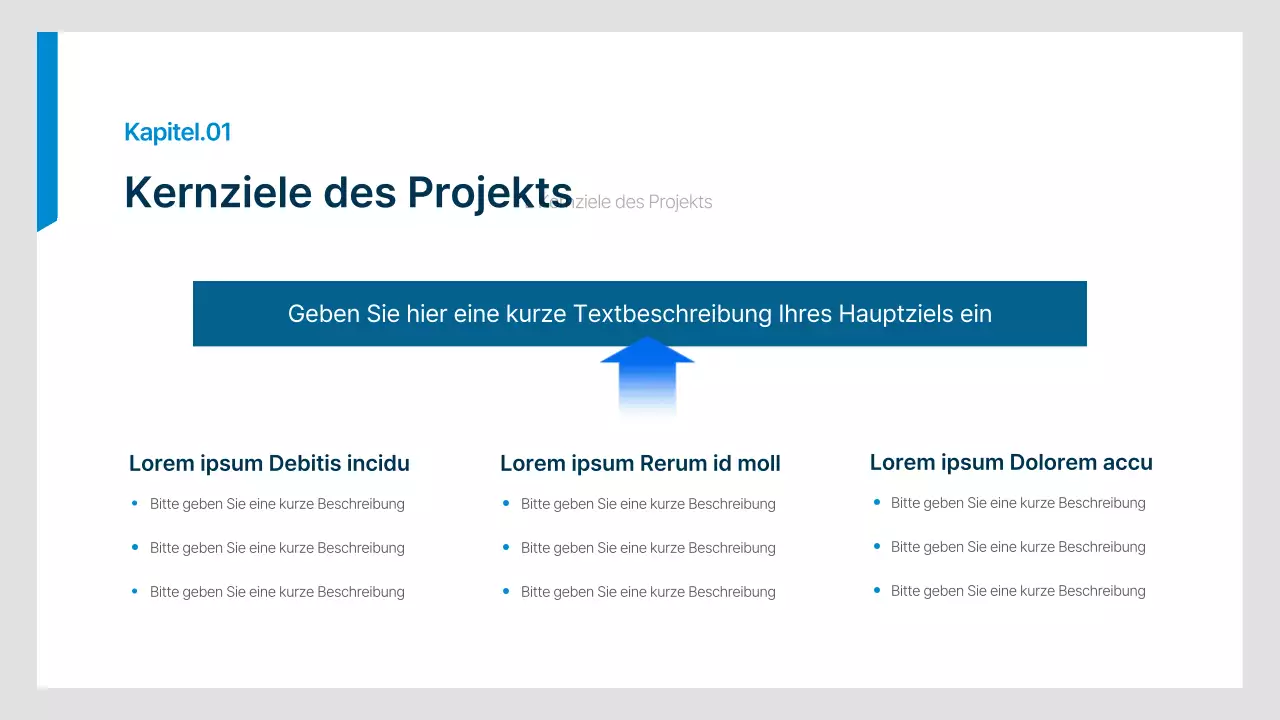Click the second bullet dot under Debitis incidu

(x=135, y=547)
